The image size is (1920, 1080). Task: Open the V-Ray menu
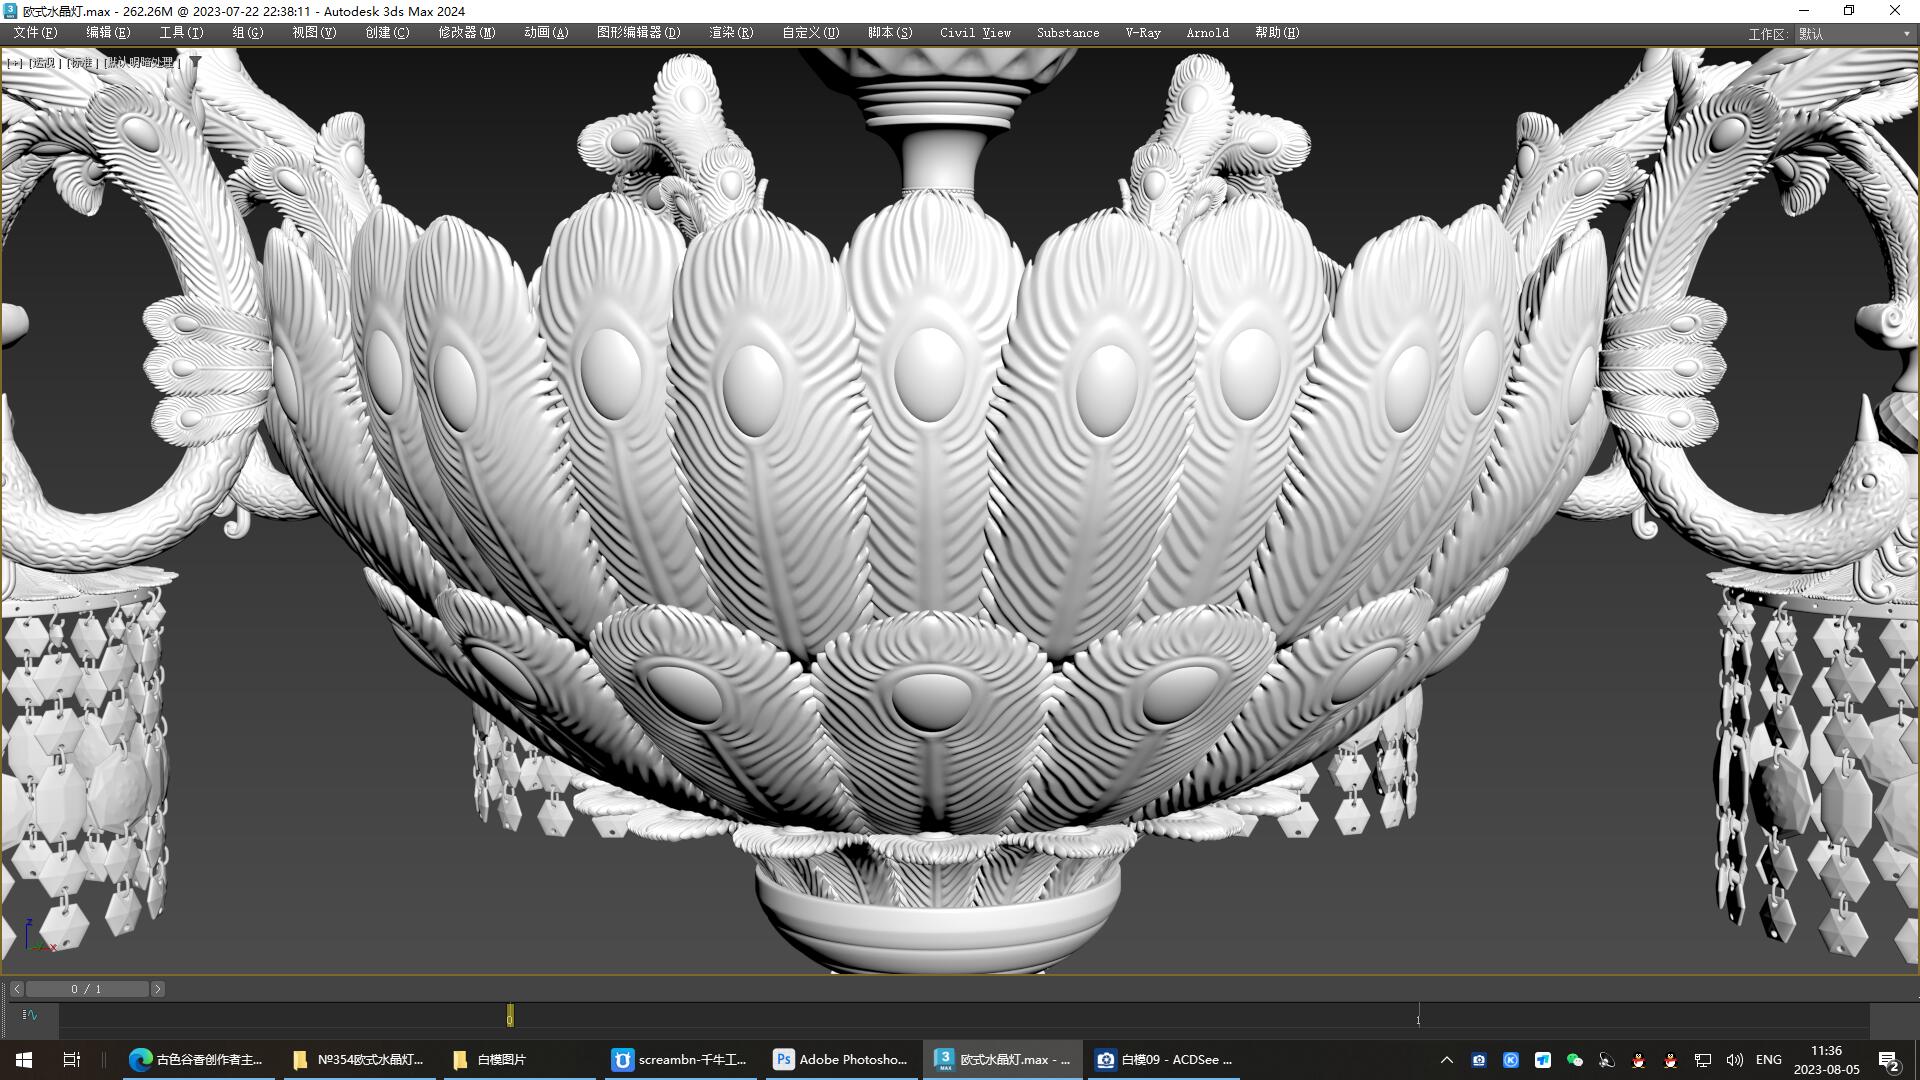pyautogui.click(x=1142, y=33)
